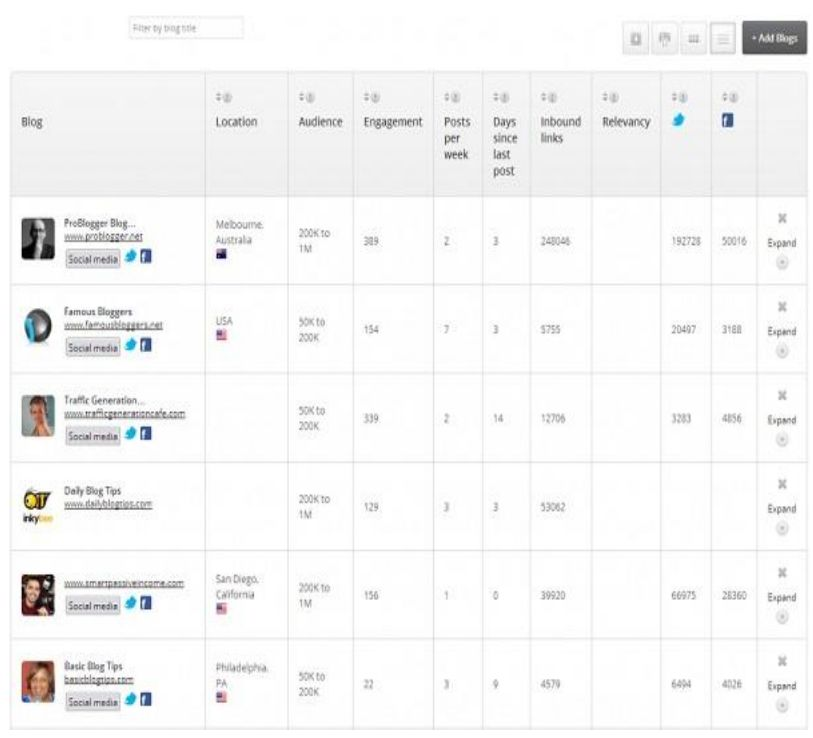Expand the Famous Bloggers row details
This screenshot has width=813, height=738.
coord(782,331)
